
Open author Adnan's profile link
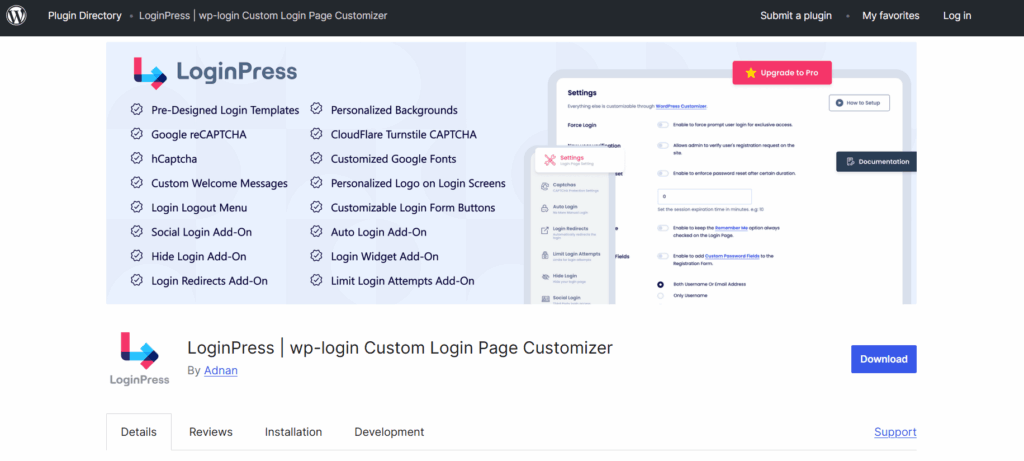(221, 370)
